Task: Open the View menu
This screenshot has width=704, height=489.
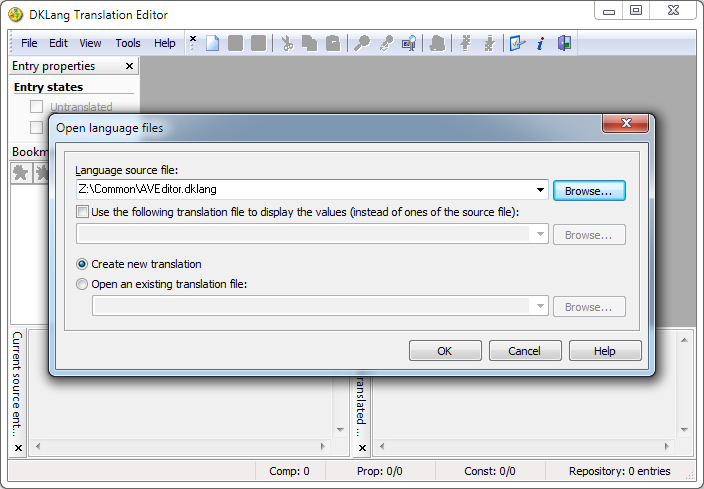Action: pos(91,43)
